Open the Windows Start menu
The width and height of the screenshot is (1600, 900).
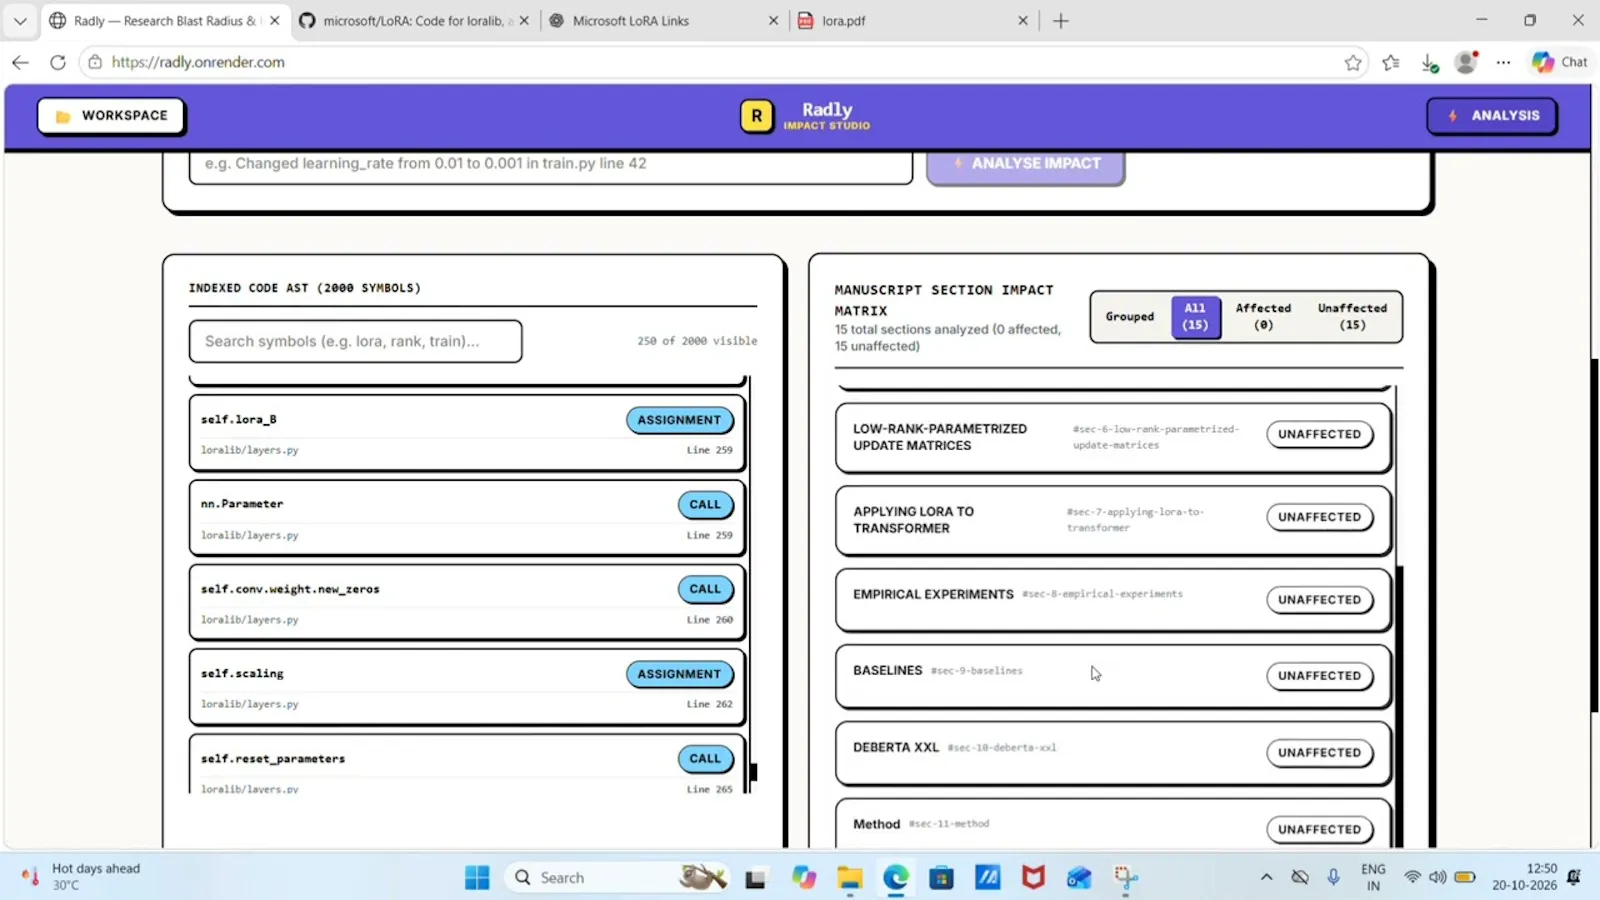tap(477, 878)
